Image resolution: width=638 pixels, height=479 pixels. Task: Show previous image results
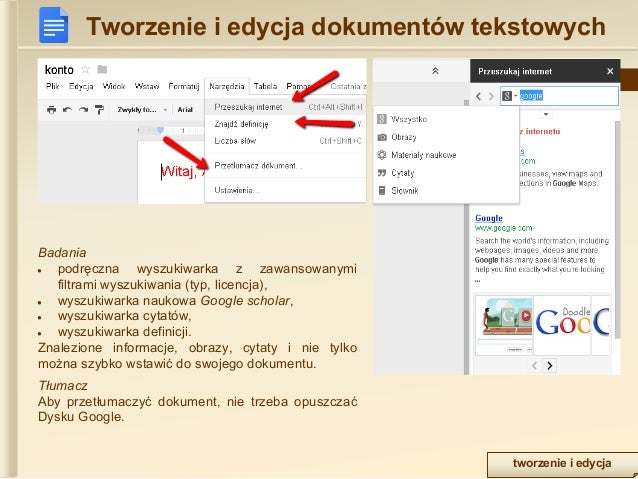coord(535,365)
